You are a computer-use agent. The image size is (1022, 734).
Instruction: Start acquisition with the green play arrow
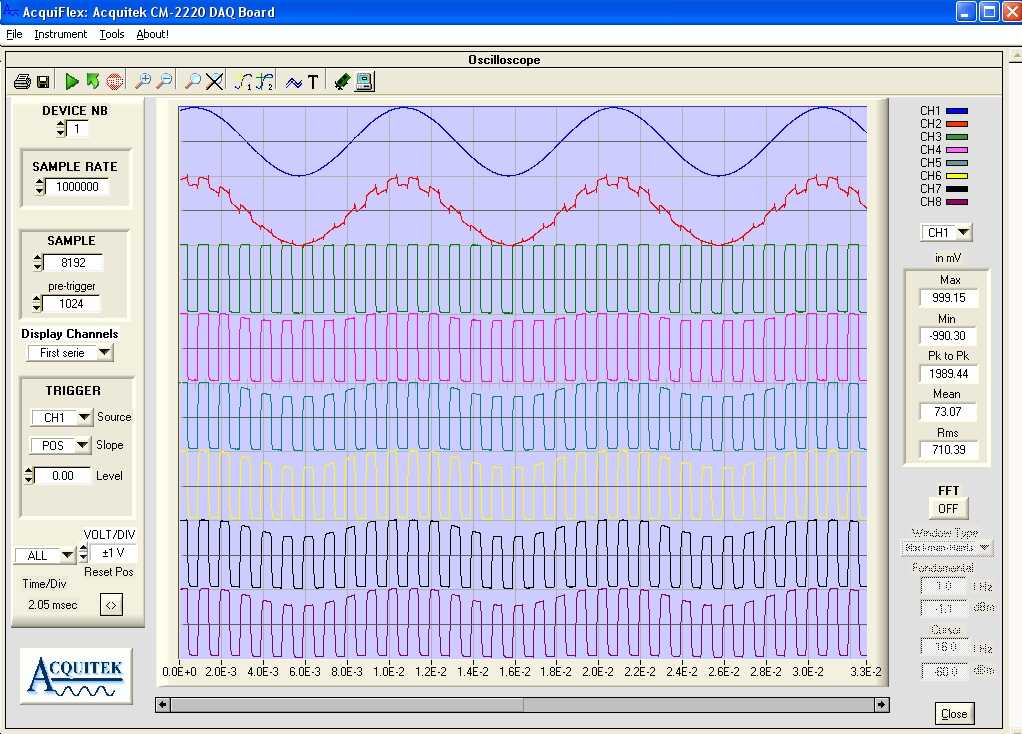[x=72, y=81]
